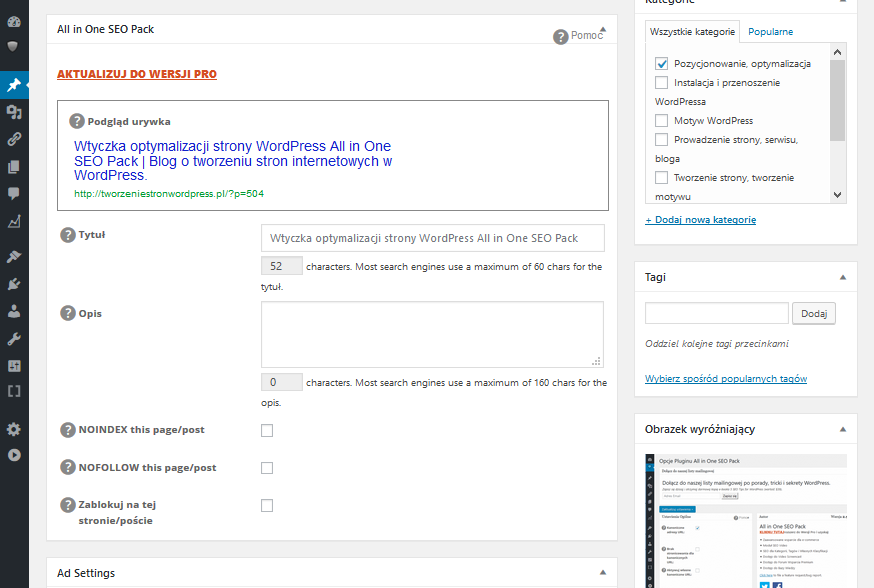Enable NOFOLLOW this page/post checkbox

pos(267,468)
